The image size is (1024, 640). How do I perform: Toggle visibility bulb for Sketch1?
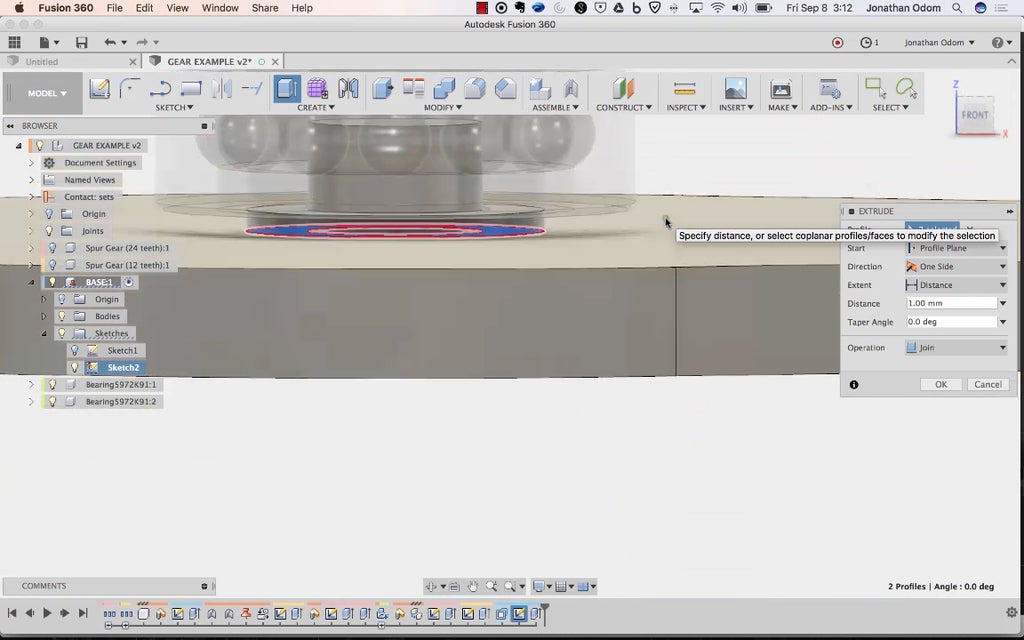(74, 351)
